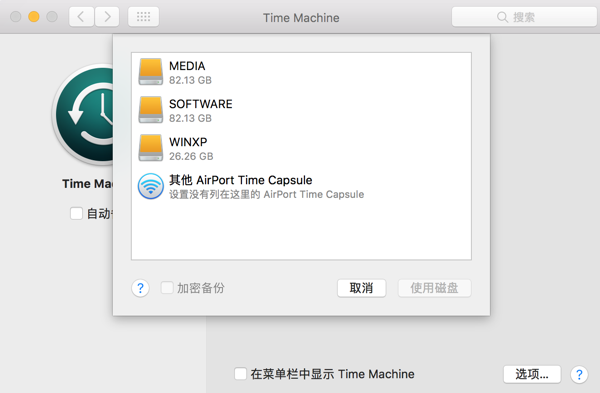Click the large Time Machine clock icon
Screen dimensions: 600x393
[83, 115]
